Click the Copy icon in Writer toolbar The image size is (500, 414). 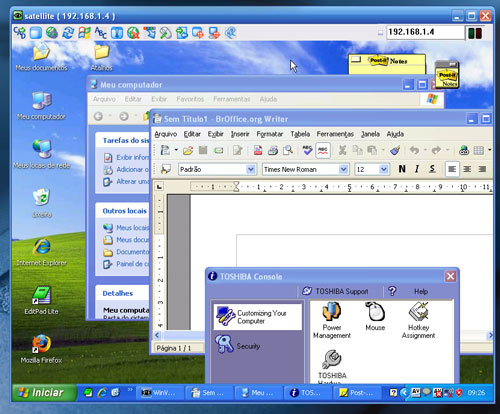pos(357,150)
